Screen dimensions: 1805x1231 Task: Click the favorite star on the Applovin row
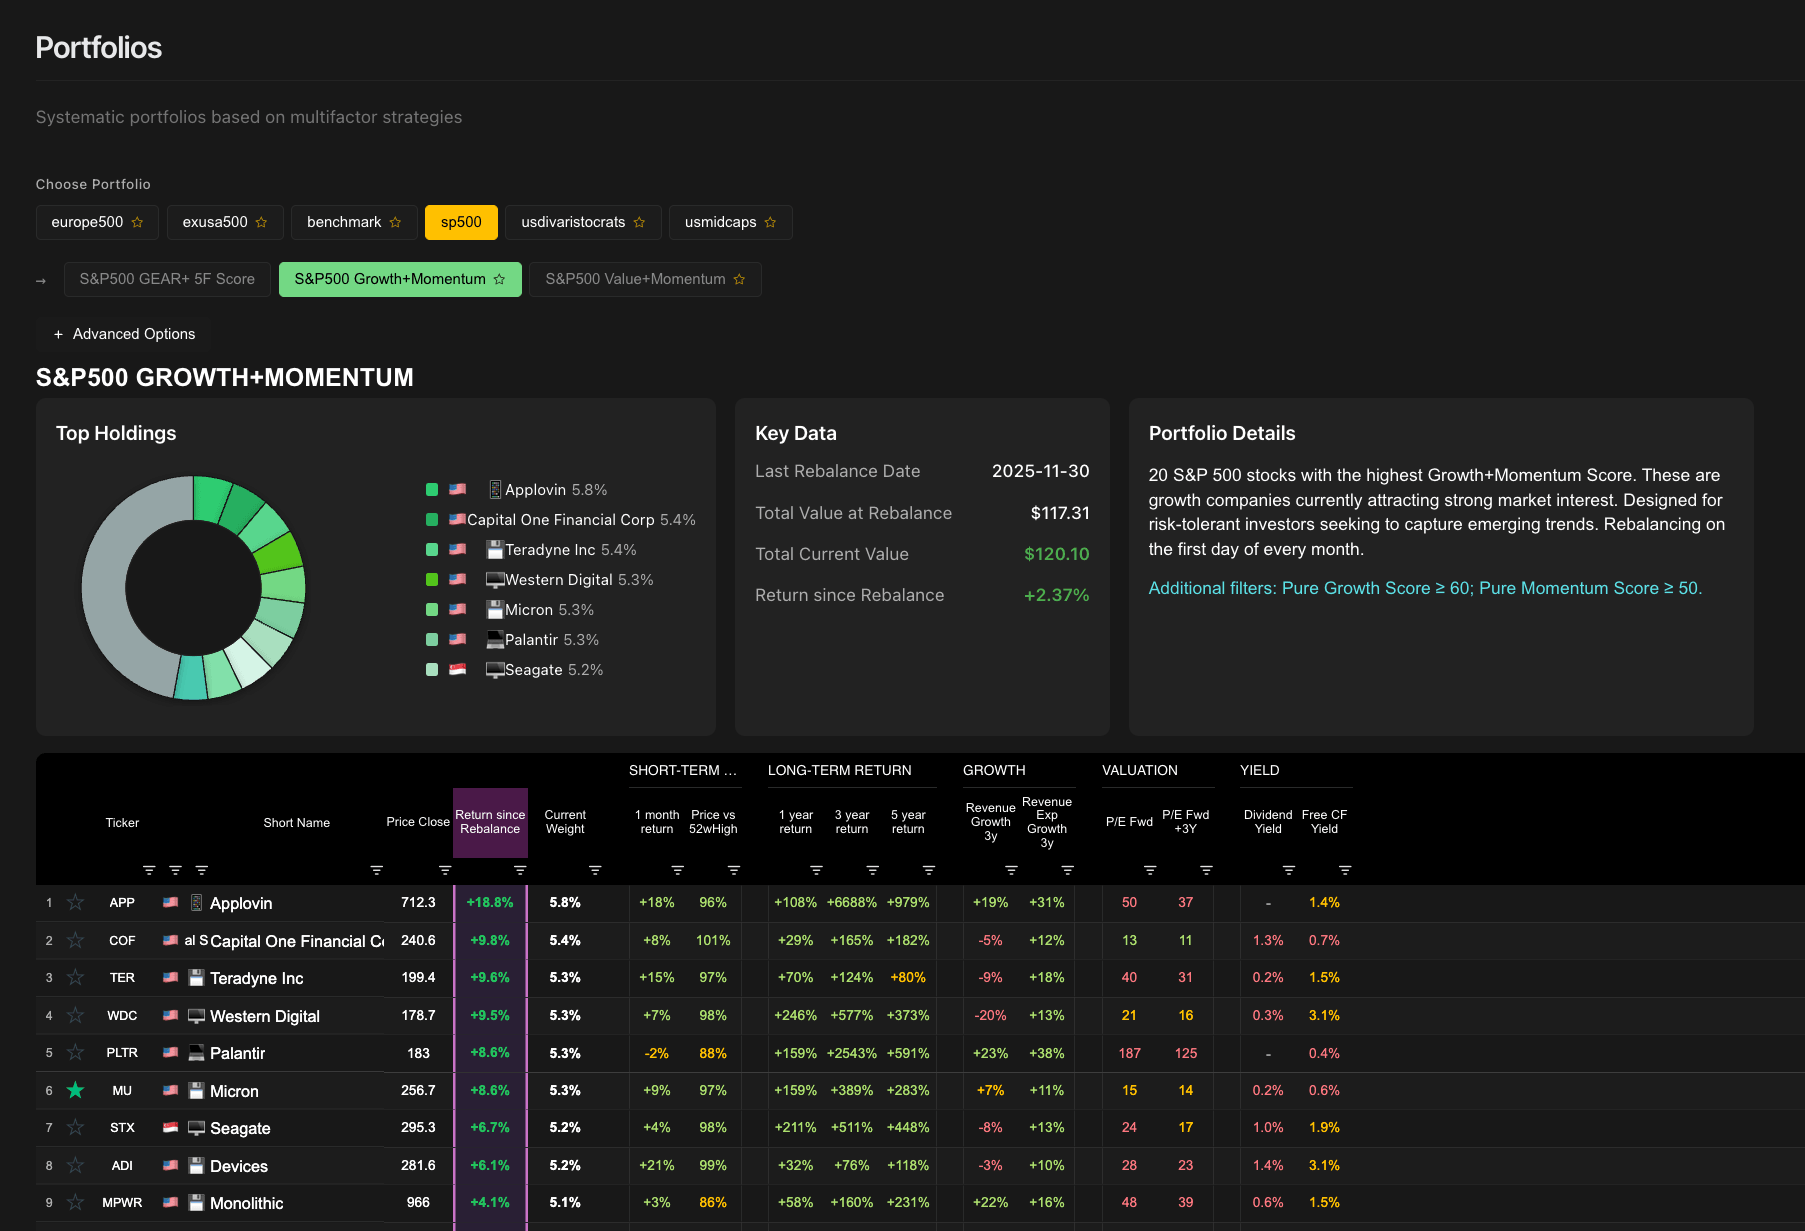click(75, 902)
